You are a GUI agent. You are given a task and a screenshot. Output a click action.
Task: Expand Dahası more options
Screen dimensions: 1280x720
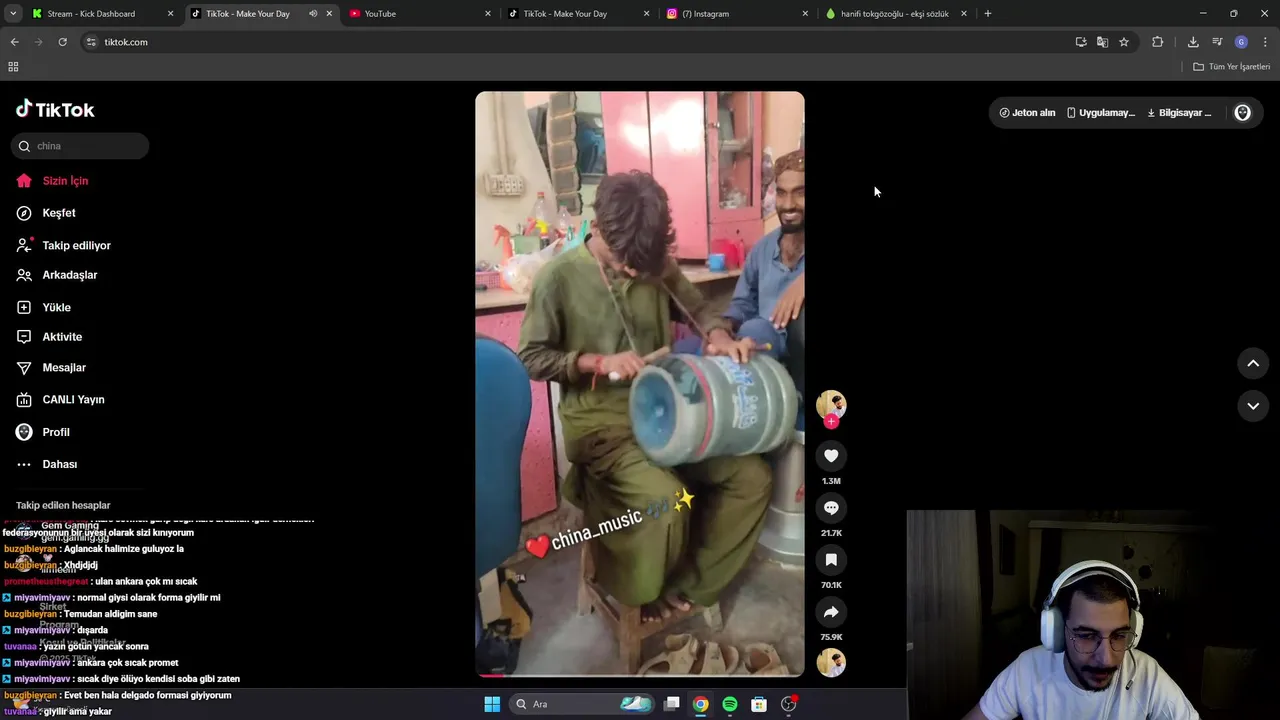59,464
